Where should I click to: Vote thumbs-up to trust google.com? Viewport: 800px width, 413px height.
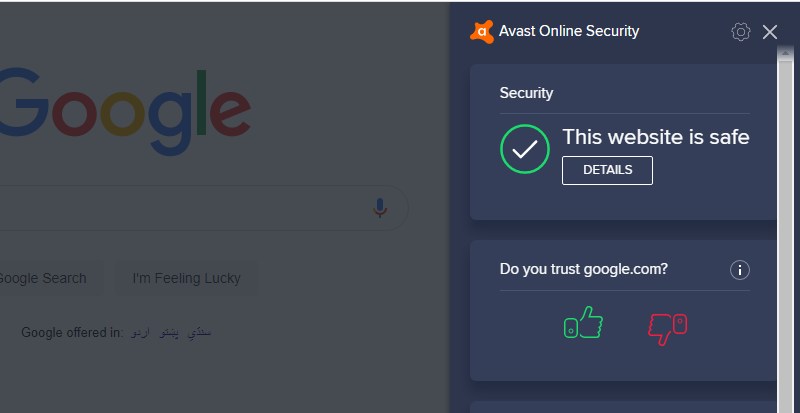(x=583, y=323)
